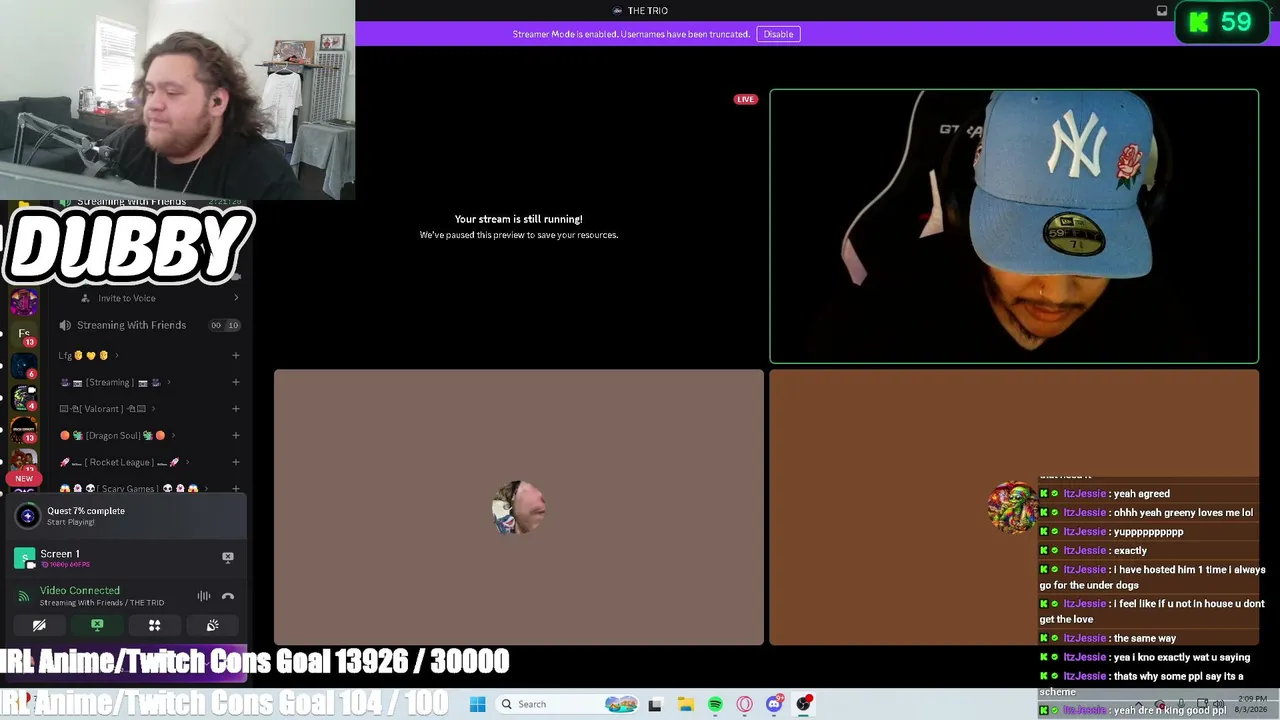Screen dimensions: 1280x720
Task: Disable Streamer Mode from the purple banner
Action: [778, 34]
